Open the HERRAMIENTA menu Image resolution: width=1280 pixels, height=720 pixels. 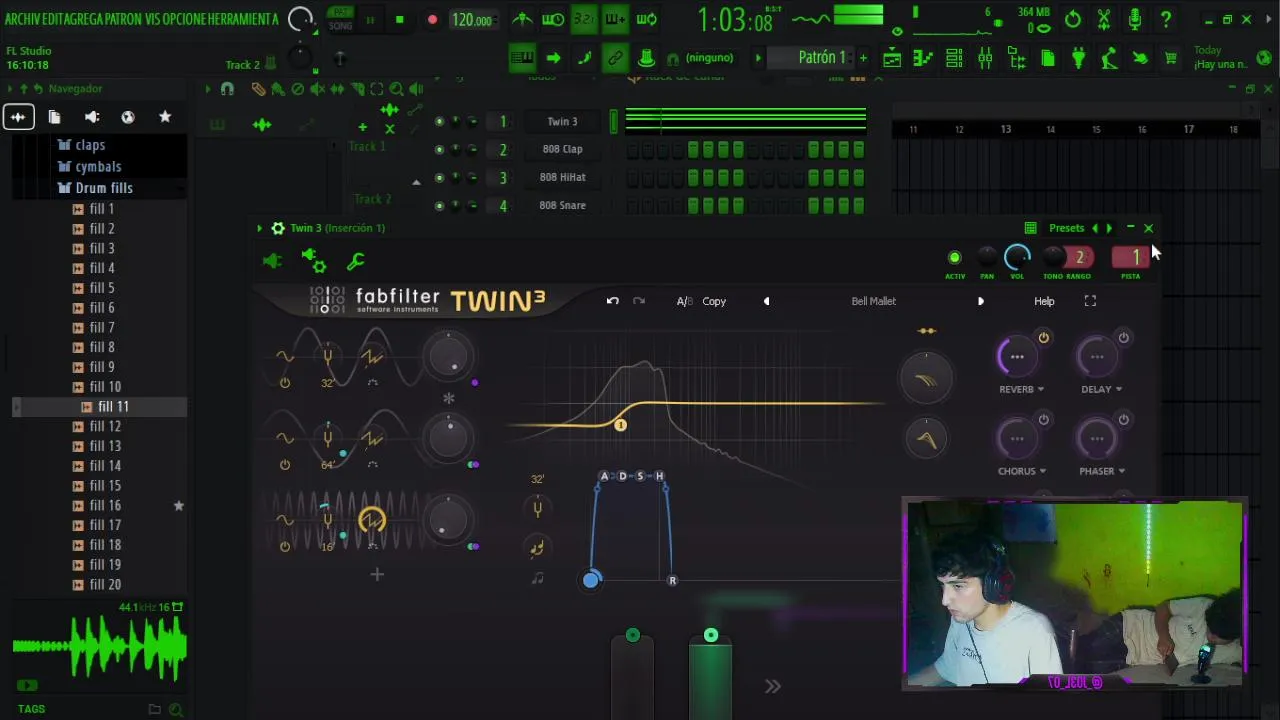point(243,19)
